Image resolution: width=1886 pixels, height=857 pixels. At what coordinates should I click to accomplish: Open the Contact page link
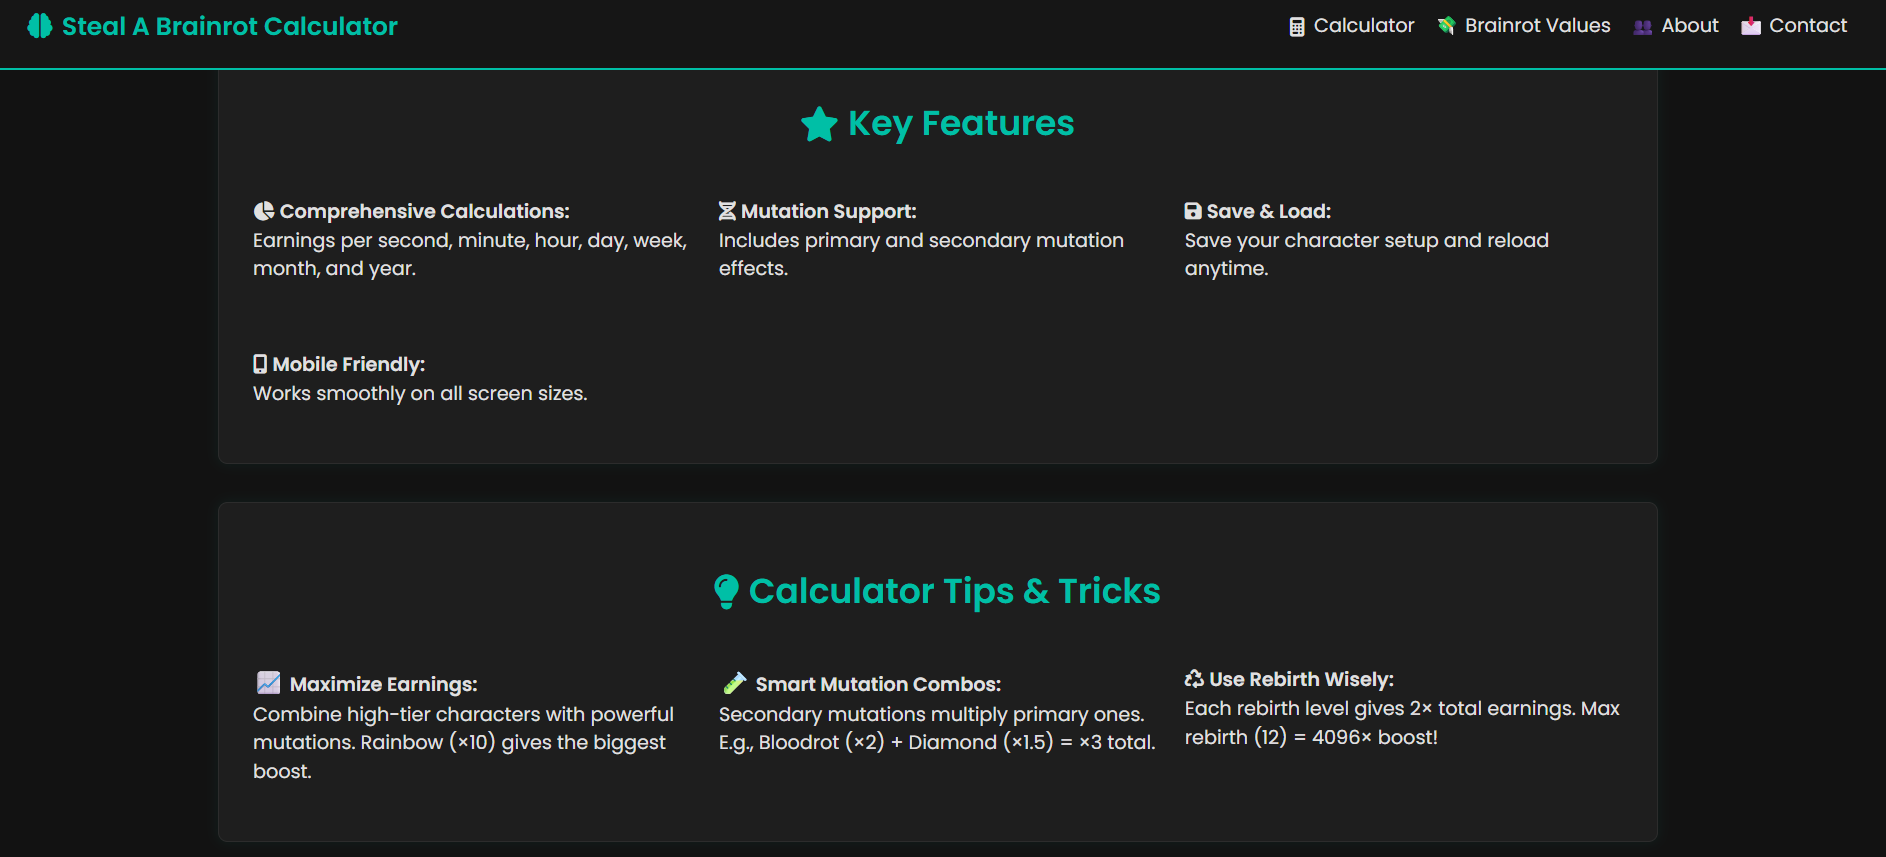pos(1794,26)
